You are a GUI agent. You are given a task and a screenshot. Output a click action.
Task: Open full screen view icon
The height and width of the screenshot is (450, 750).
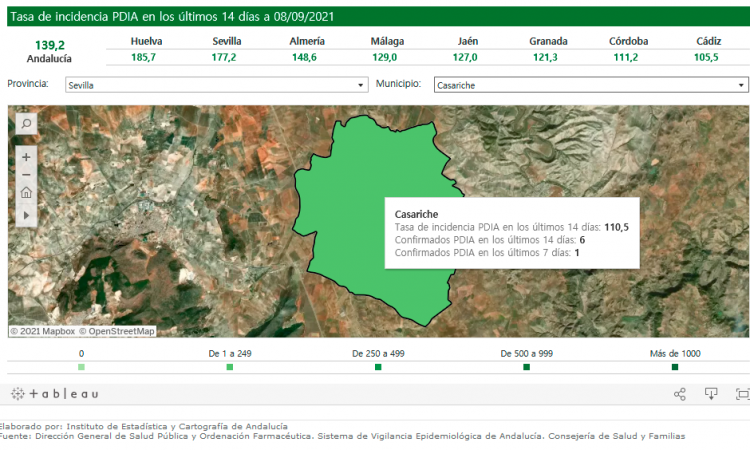point(741,394)
